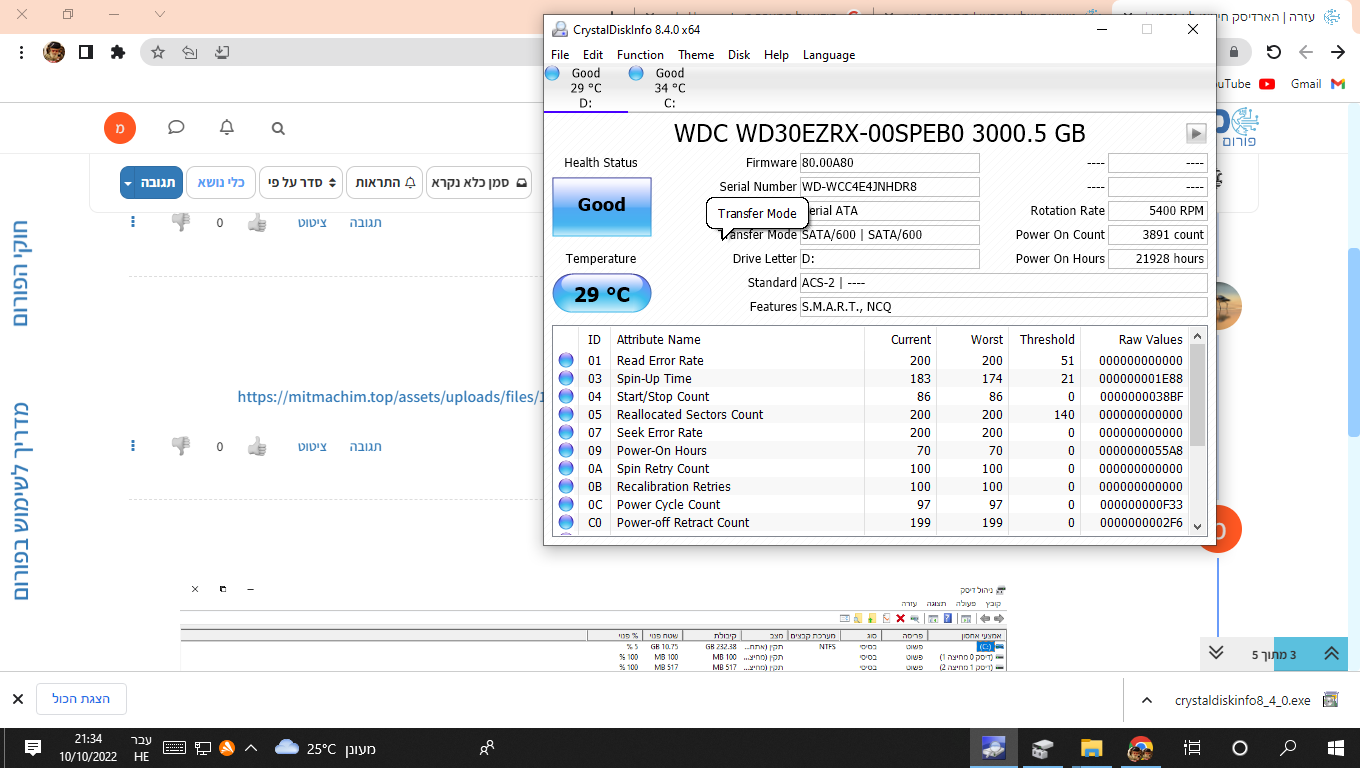Click the Good health status button
This screenshot has height=768, width=1360.
coord(602,206)
